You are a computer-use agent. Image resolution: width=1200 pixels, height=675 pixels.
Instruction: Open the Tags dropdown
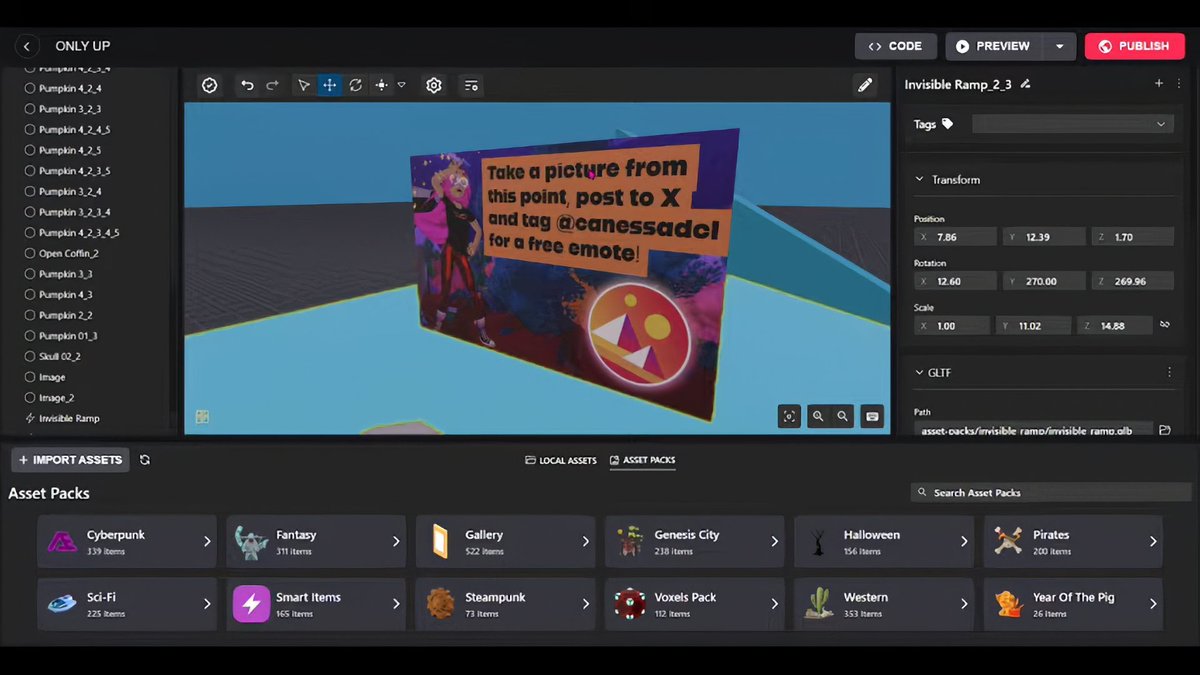[x=1073, y=124]
